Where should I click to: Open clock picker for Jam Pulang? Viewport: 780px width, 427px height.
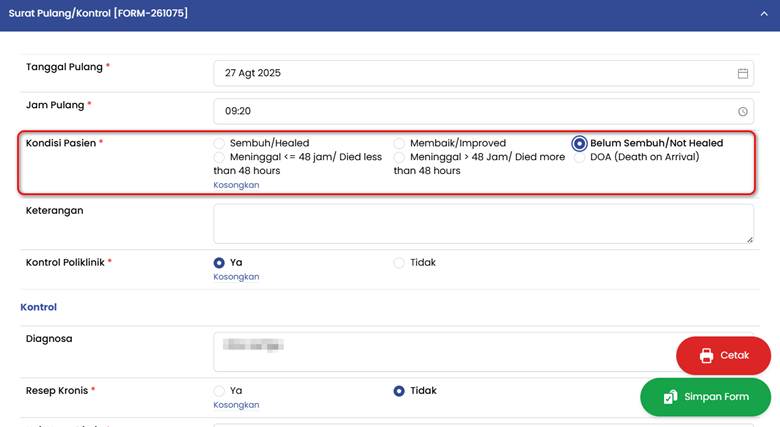tap(743, 112)
